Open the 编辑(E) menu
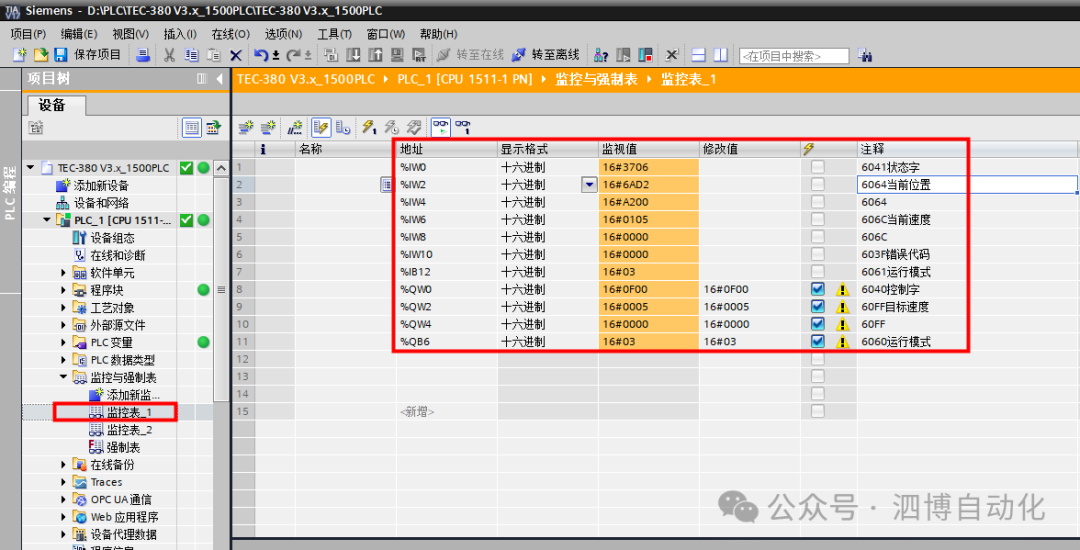 [79, 34]
